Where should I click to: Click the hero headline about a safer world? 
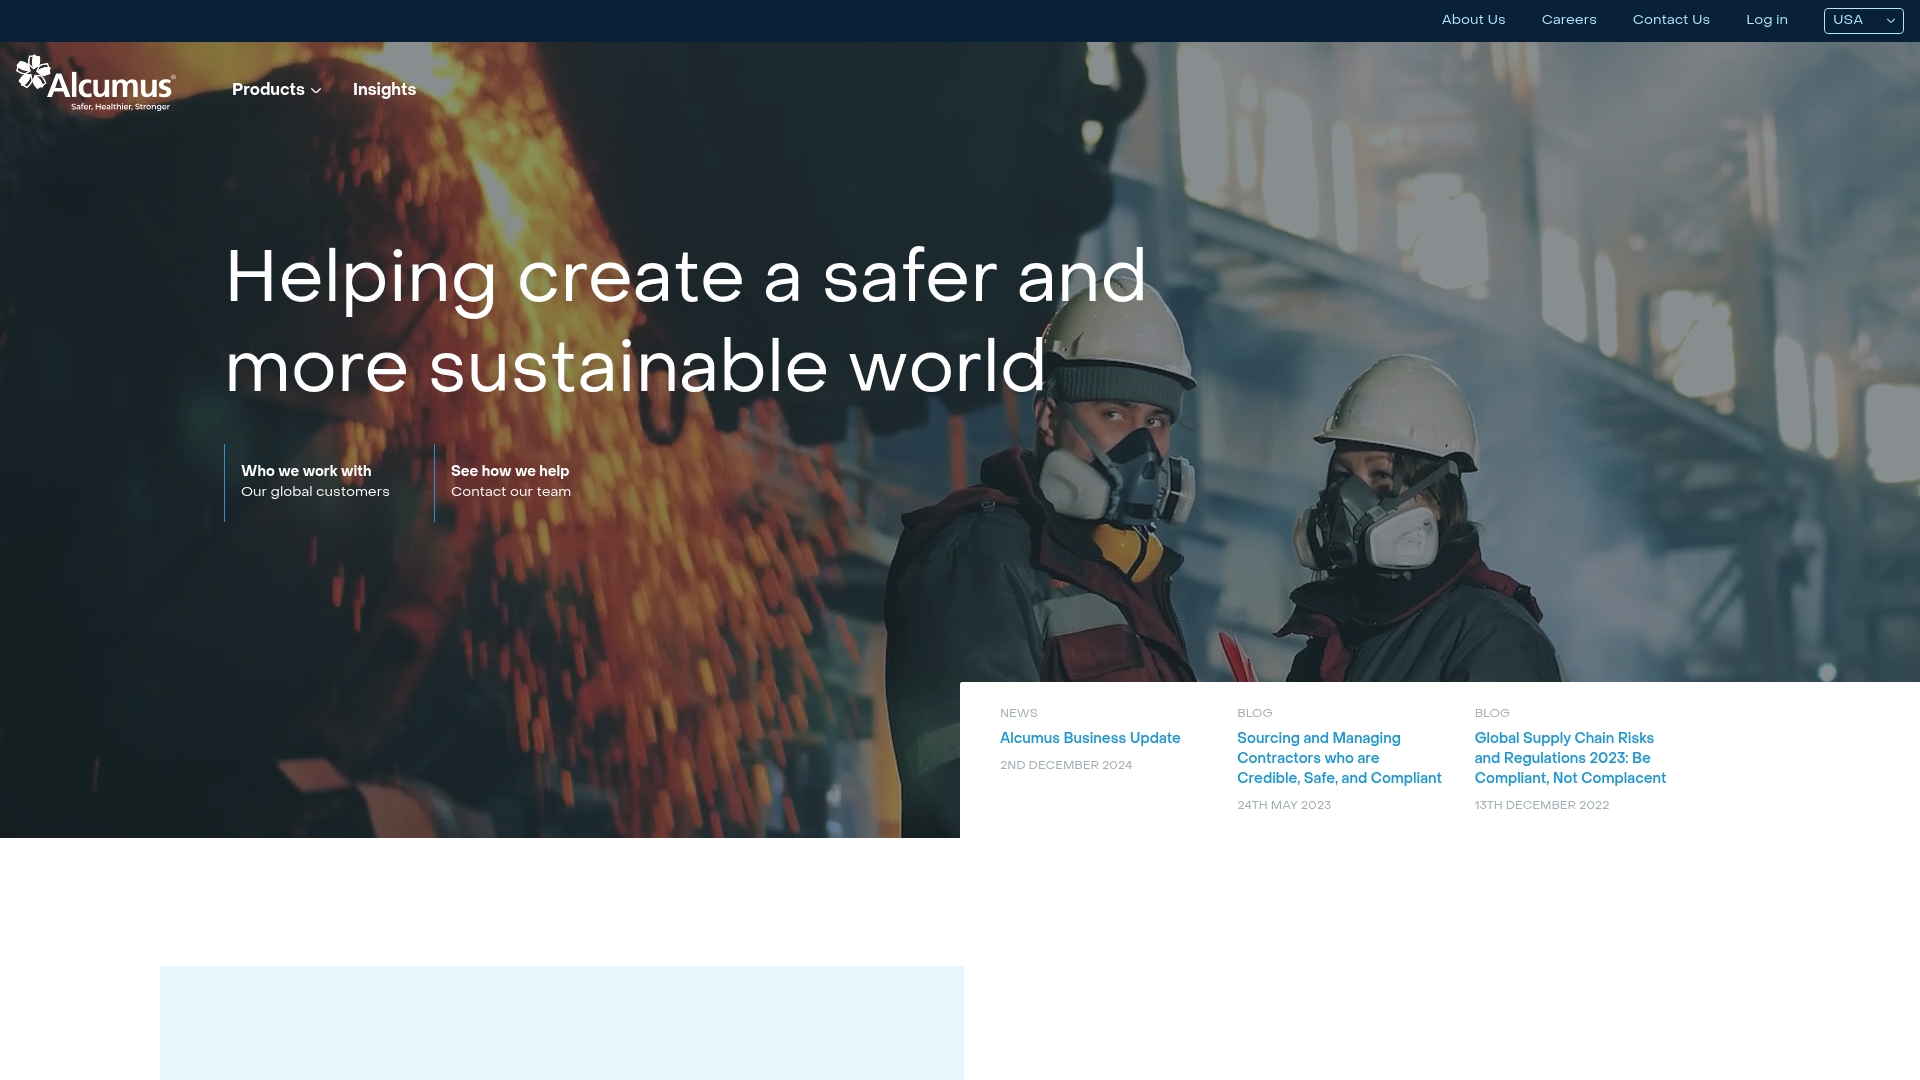pyautogui.click(x=686, y=322)
